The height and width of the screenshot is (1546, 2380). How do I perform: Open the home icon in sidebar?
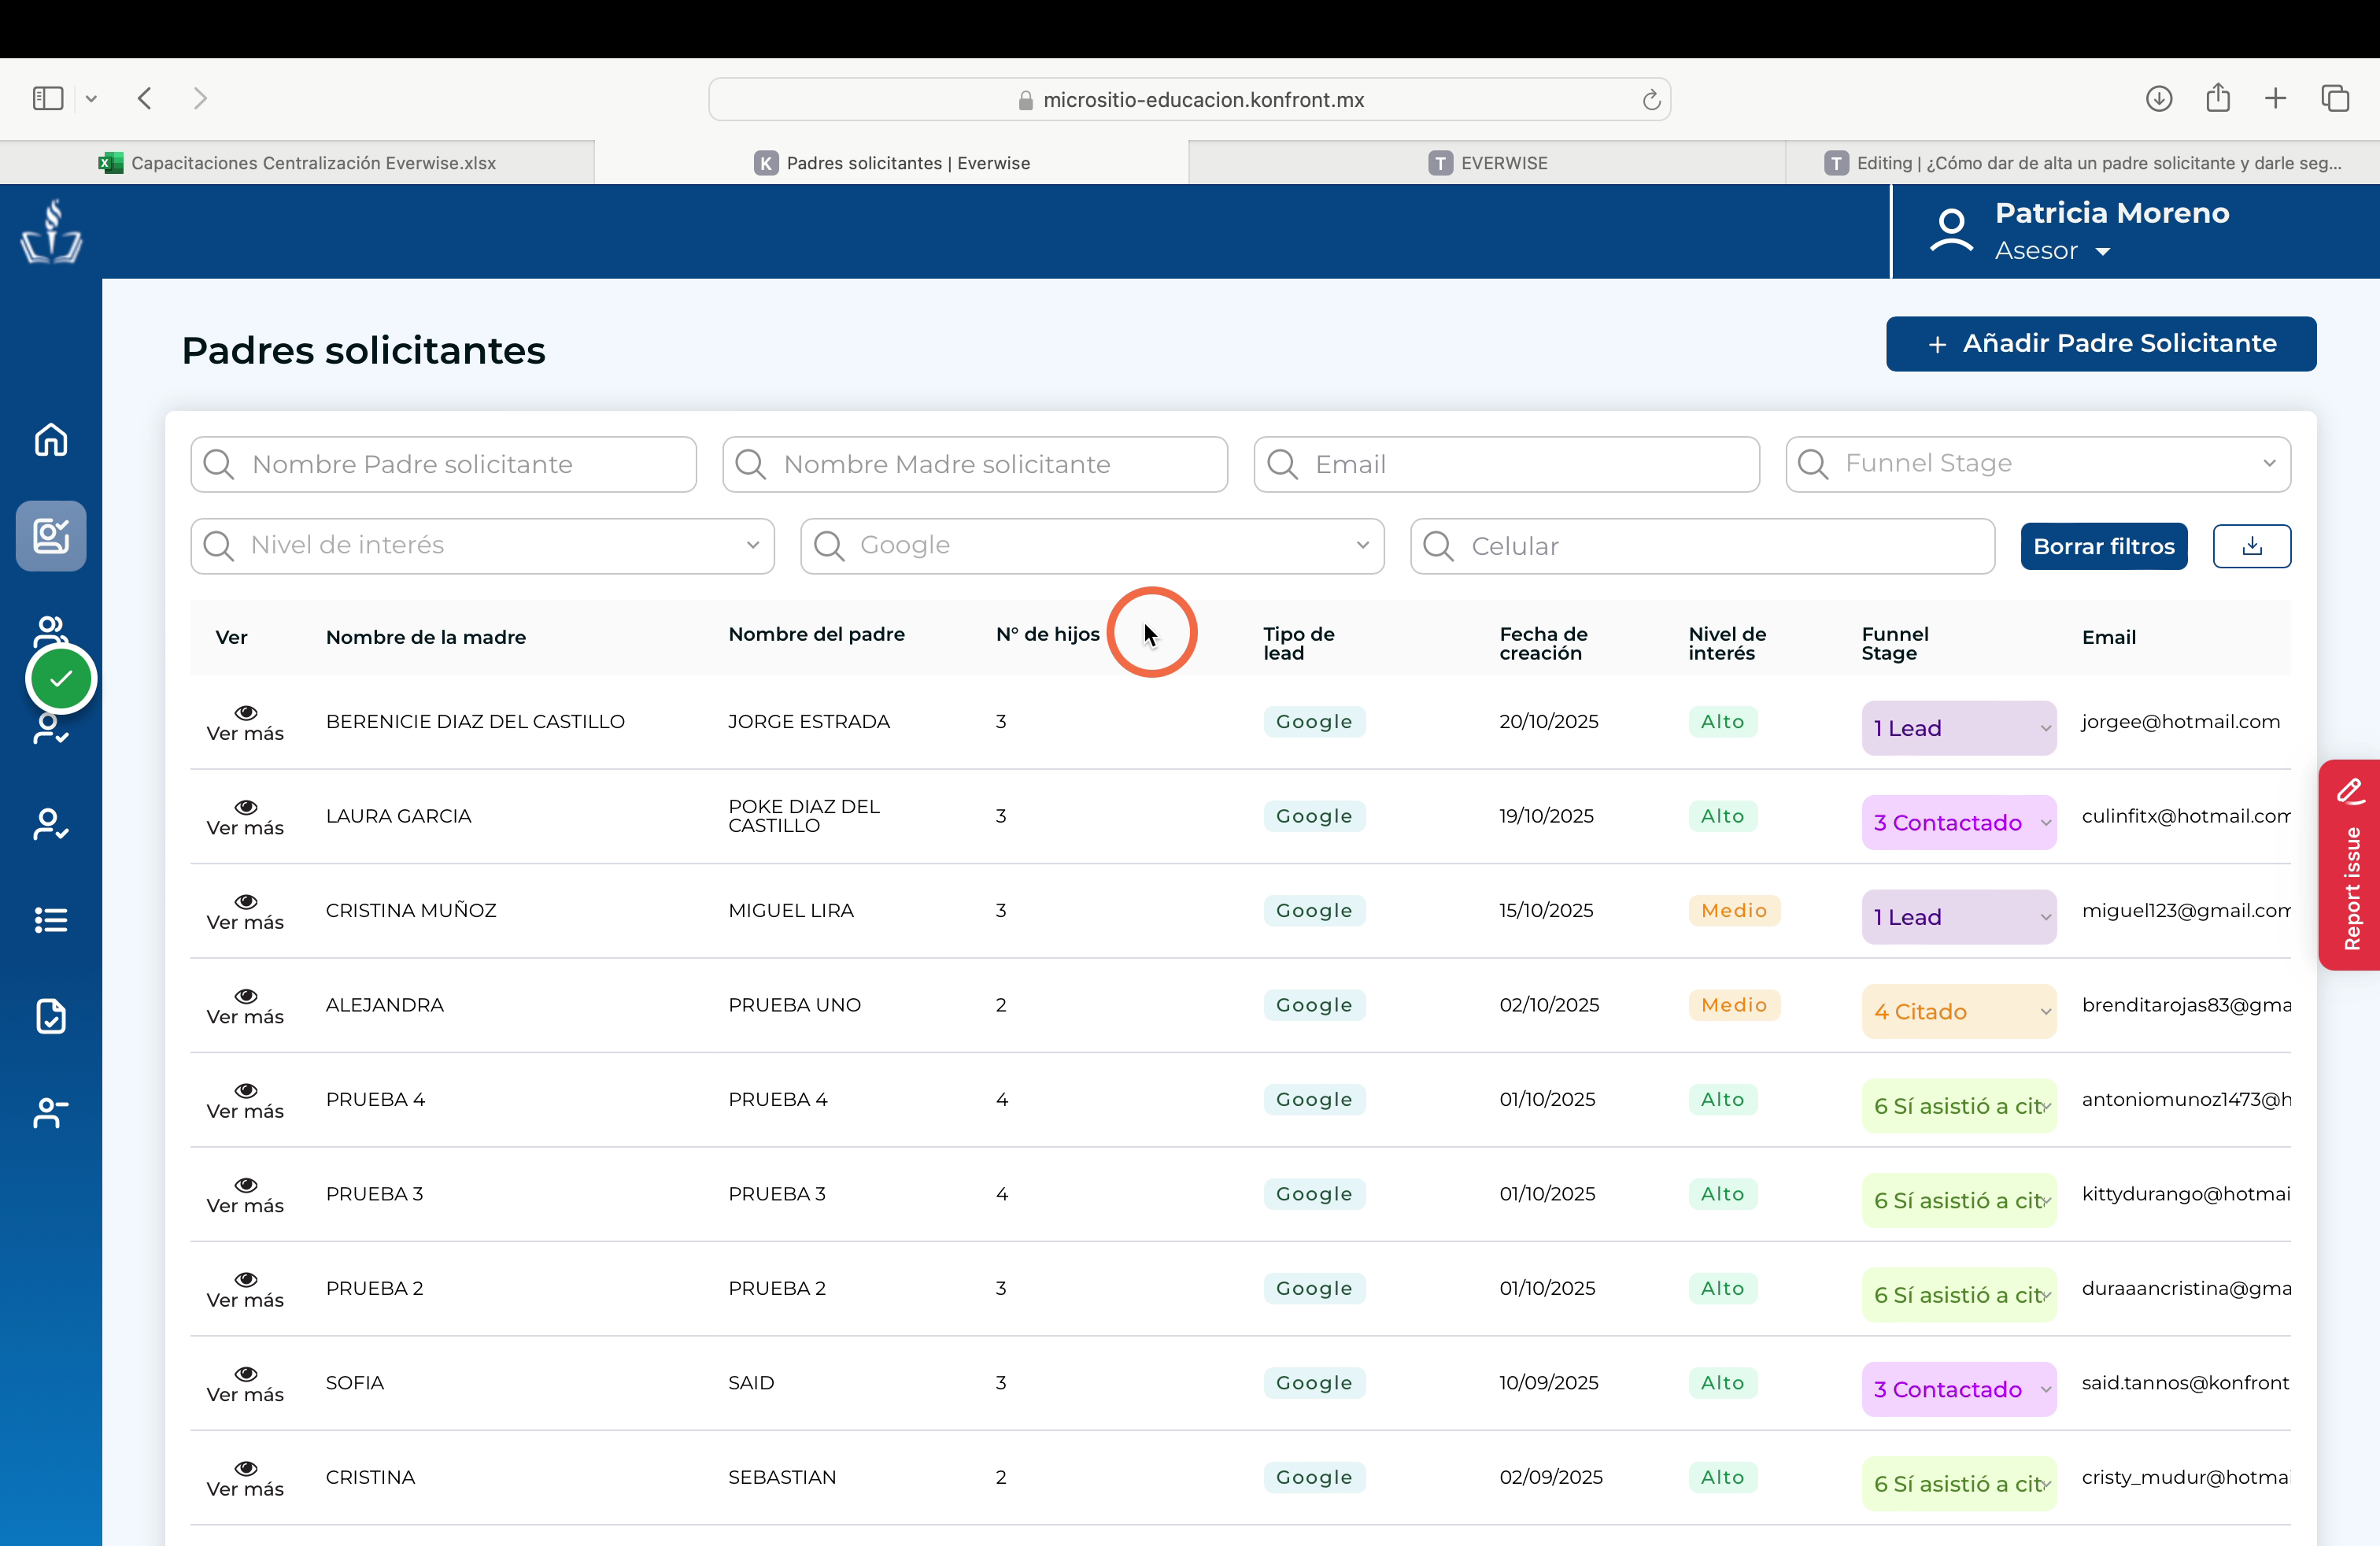51,440
